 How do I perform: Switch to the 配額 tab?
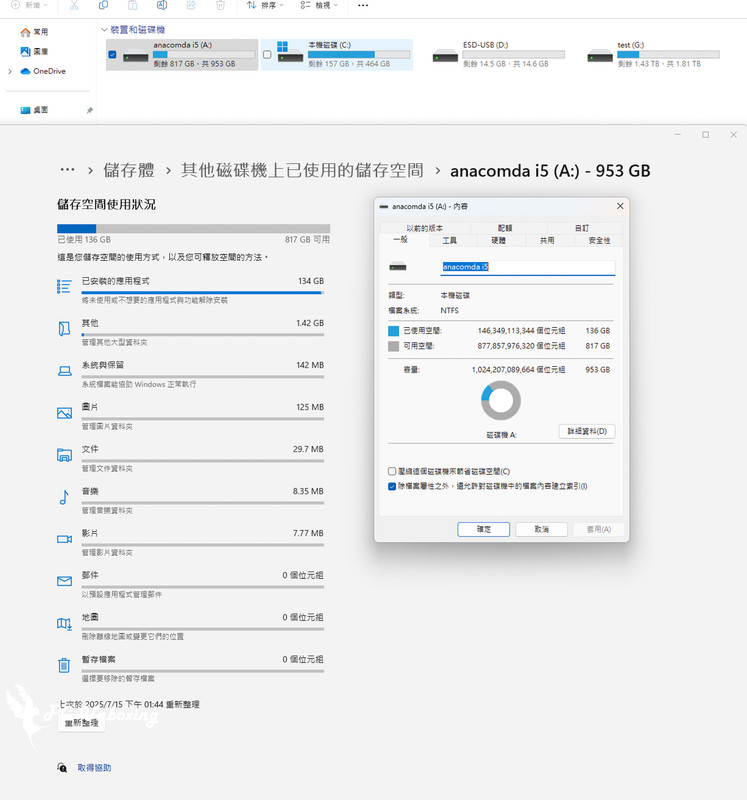tap(505, 228)
